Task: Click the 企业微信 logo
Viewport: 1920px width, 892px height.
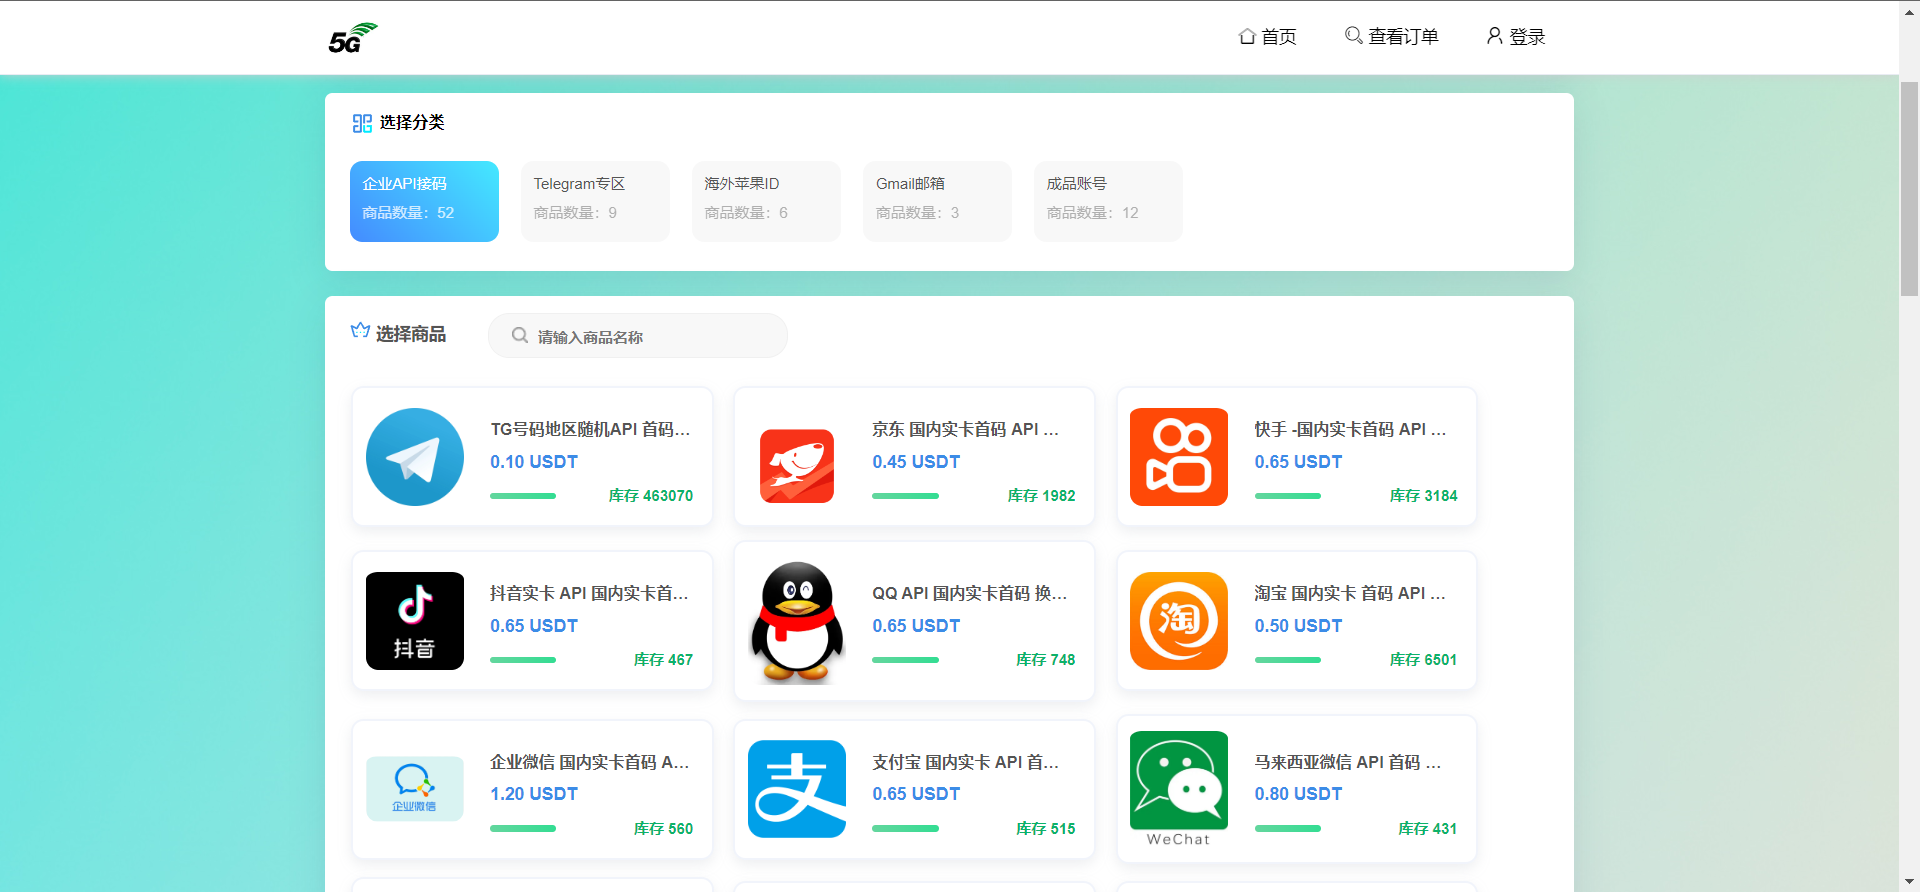Action: 415,789
